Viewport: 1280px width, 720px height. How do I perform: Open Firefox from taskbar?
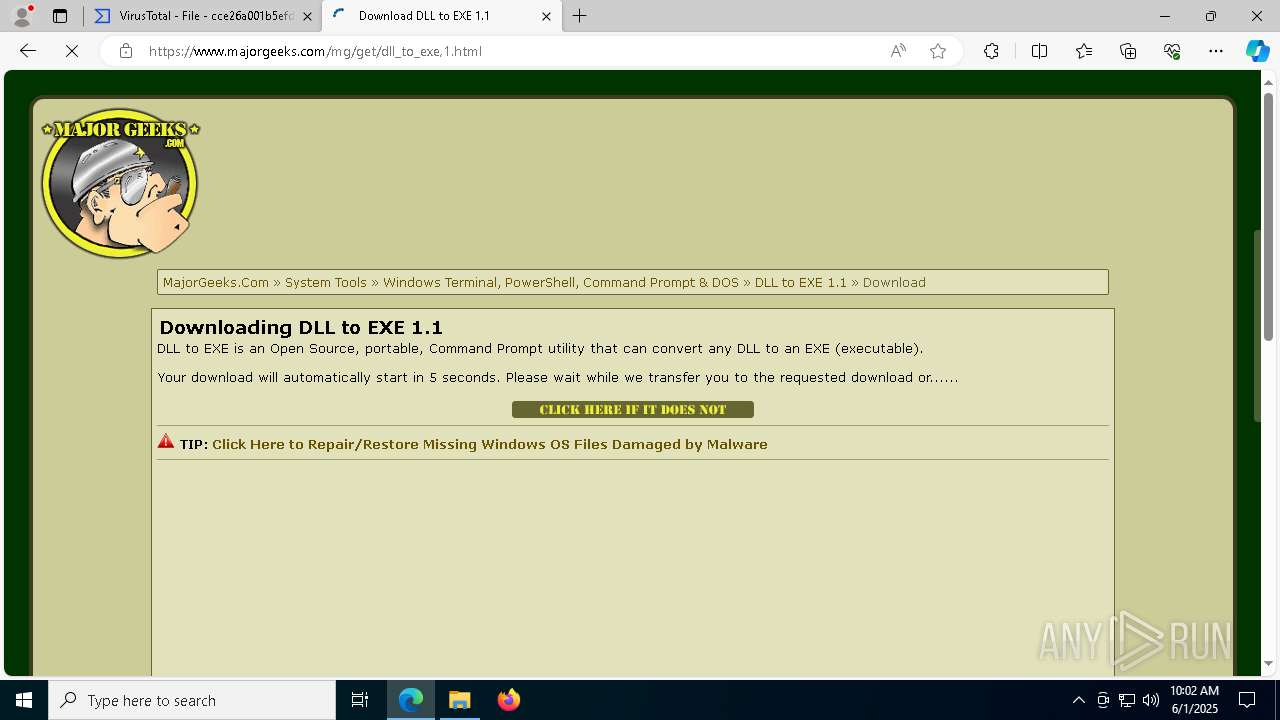tap(509, 700)
